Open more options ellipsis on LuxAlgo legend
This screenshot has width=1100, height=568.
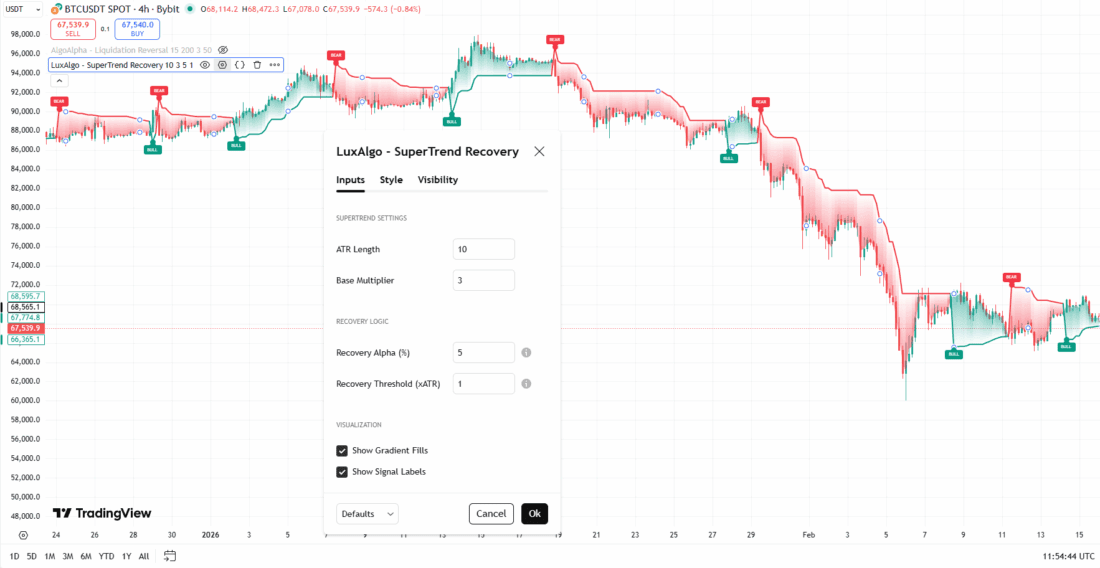pos(275,64)
